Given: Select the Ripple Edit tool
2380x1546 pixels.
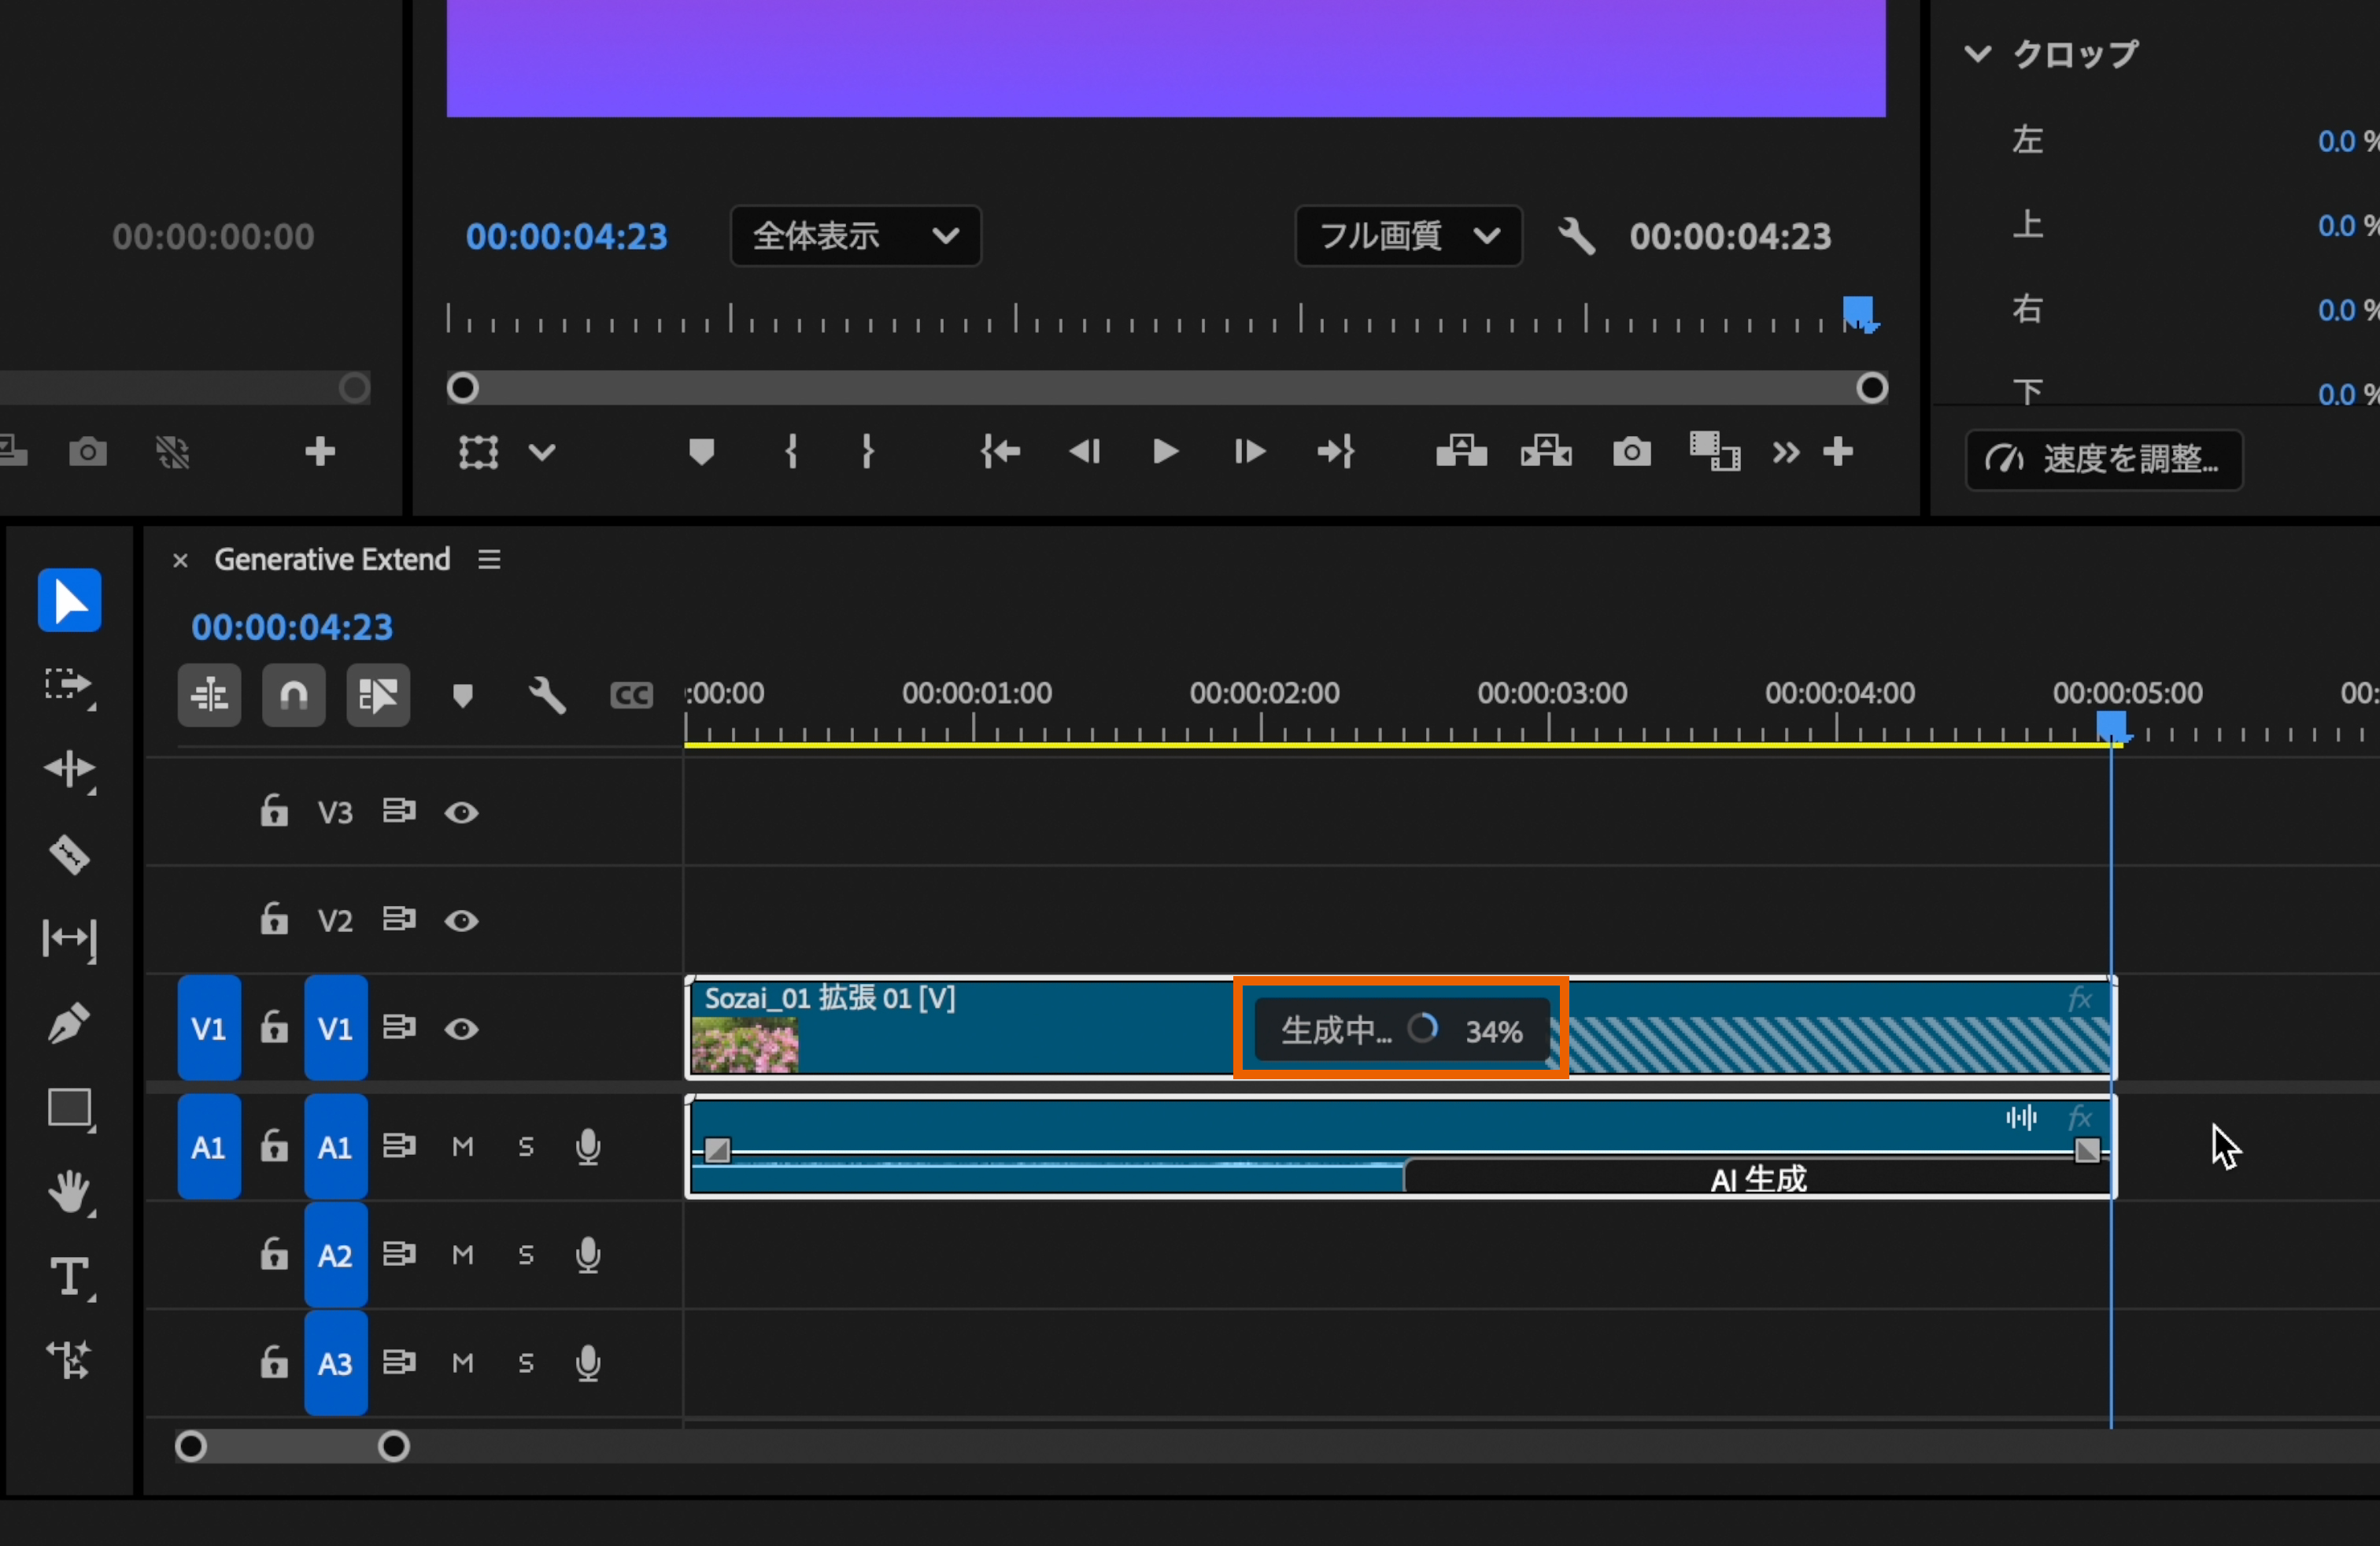Looking at the screenshot, I should [x=69, y=769].
